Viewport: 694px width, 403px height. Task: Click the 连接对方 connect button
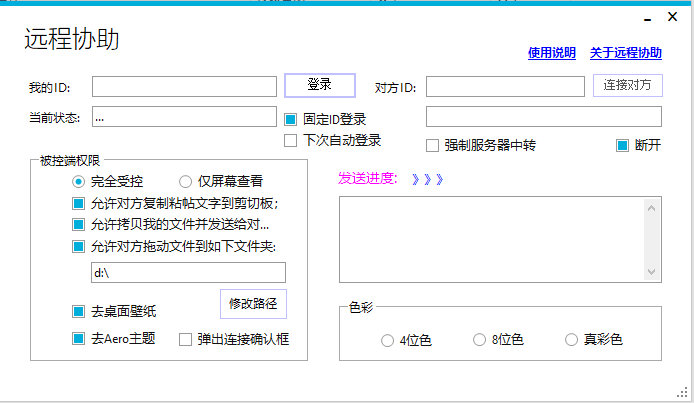point(628,85)
